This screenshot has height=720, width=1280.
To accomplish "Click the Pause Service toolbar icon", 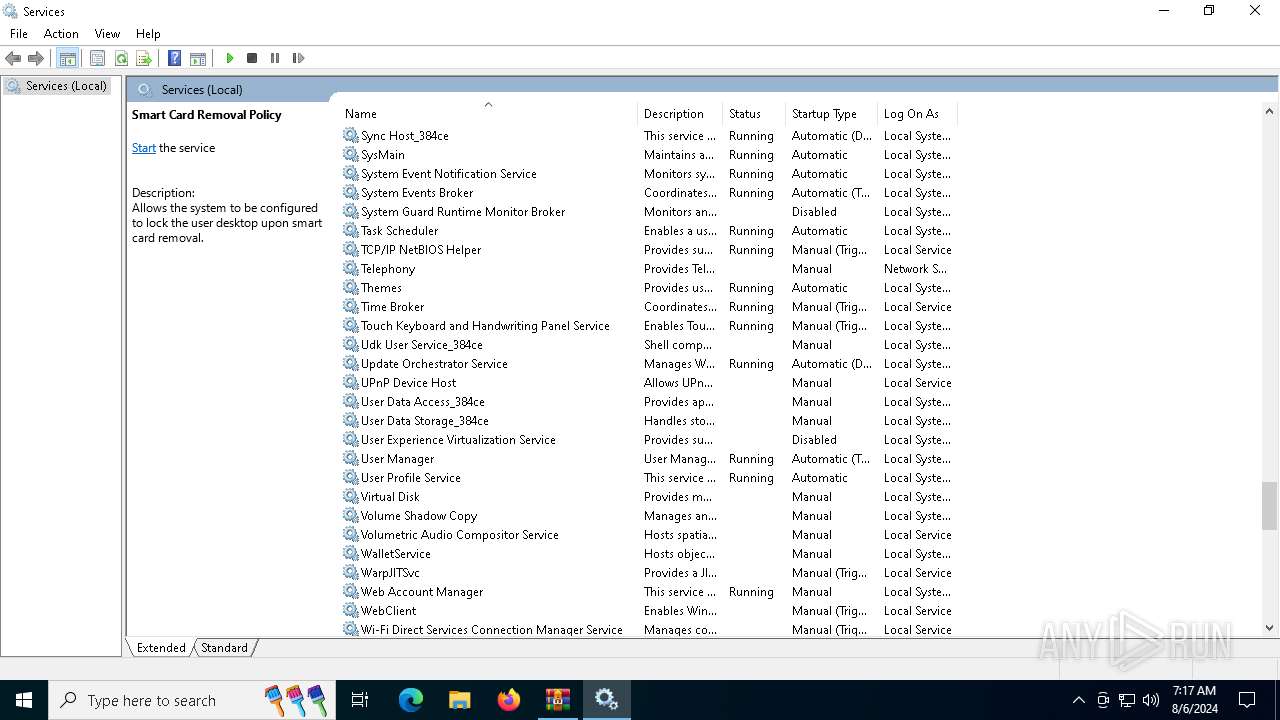I will point(275,58).
